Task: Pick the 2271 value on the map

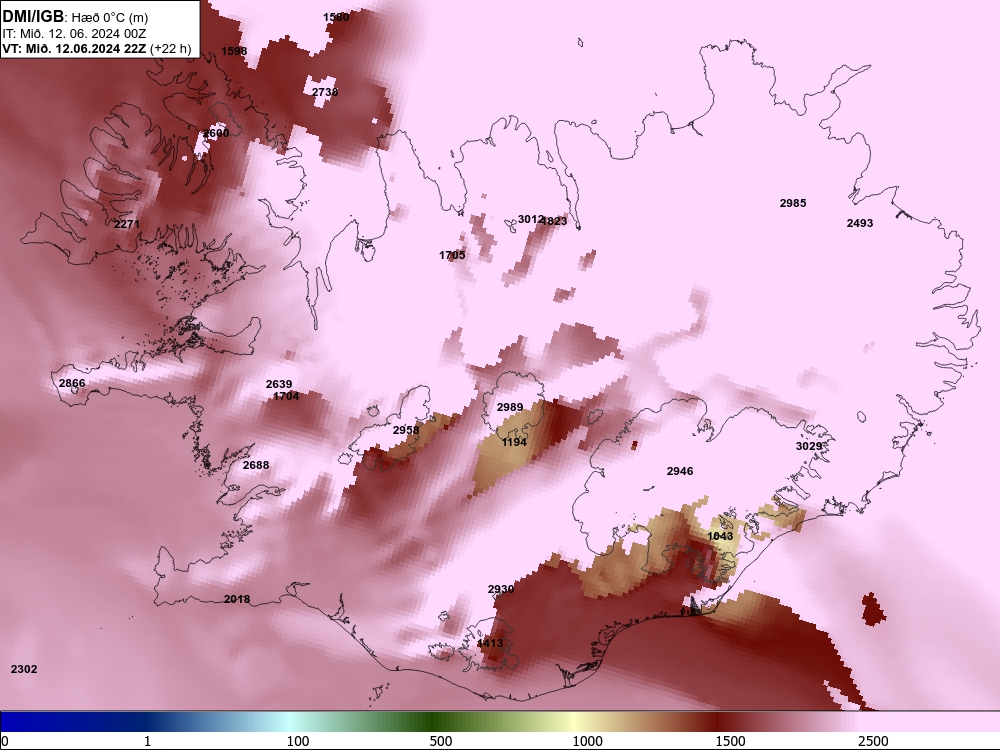Action: (x=126, y=224)
